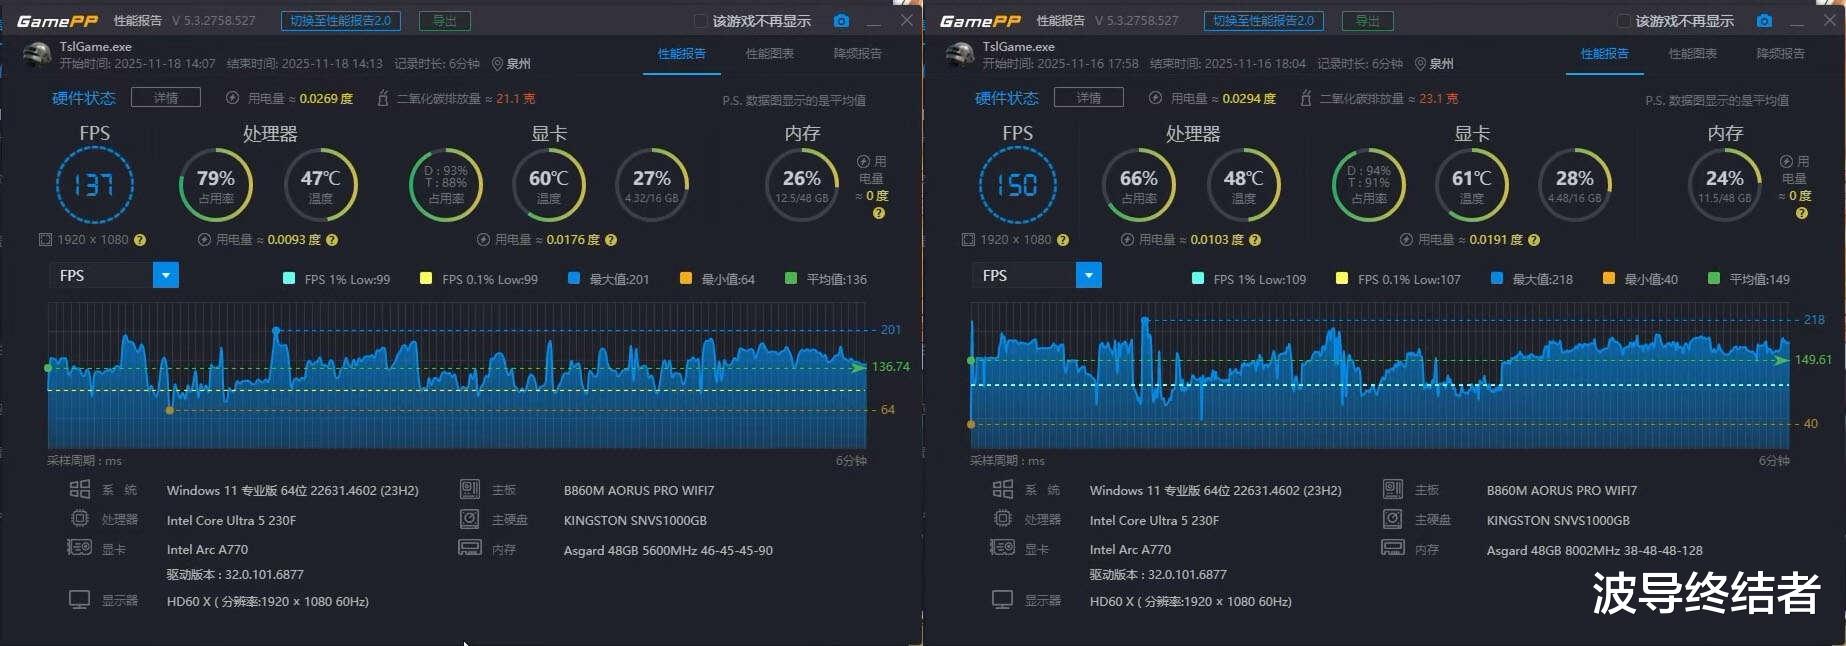
Task: Click help icon beside 0.0103 度 CPU power
Action: [x=1255, y=240]
